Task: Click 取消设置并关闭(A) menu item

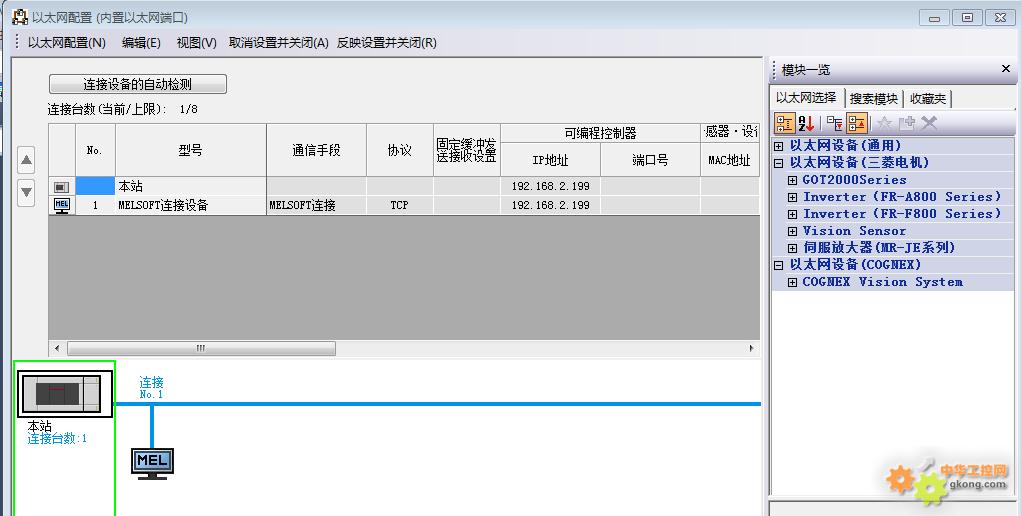Action: tap(279, 43)
